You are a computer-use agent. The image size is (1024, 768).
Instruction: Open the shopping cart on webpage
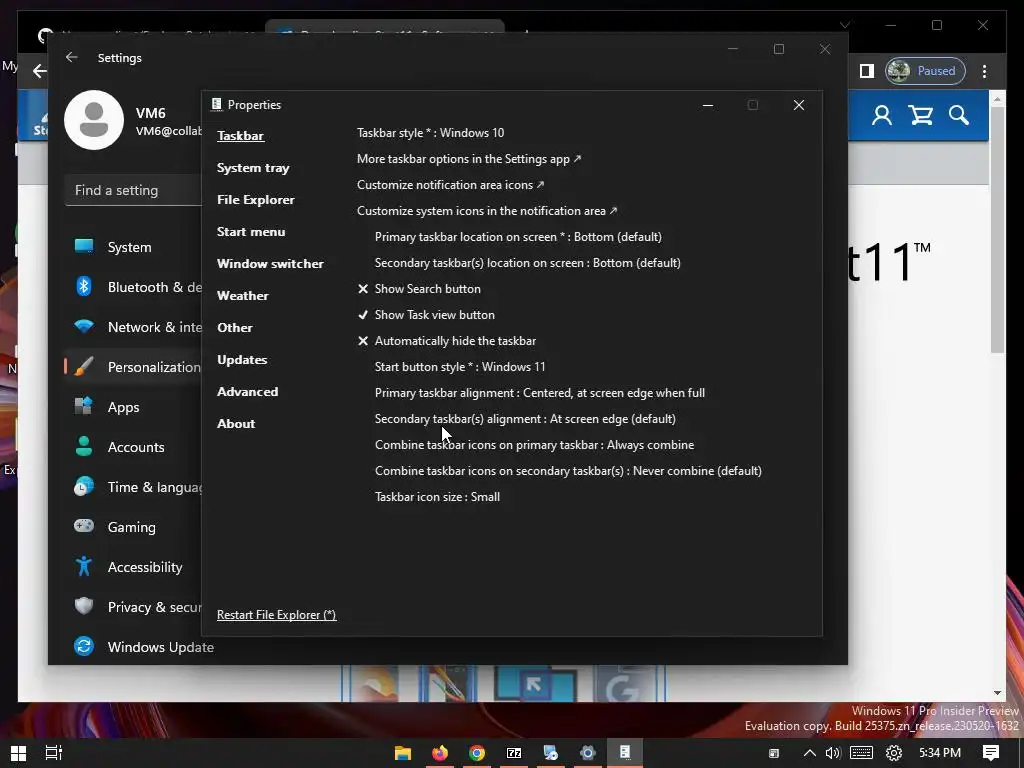(x=921, y=116)
